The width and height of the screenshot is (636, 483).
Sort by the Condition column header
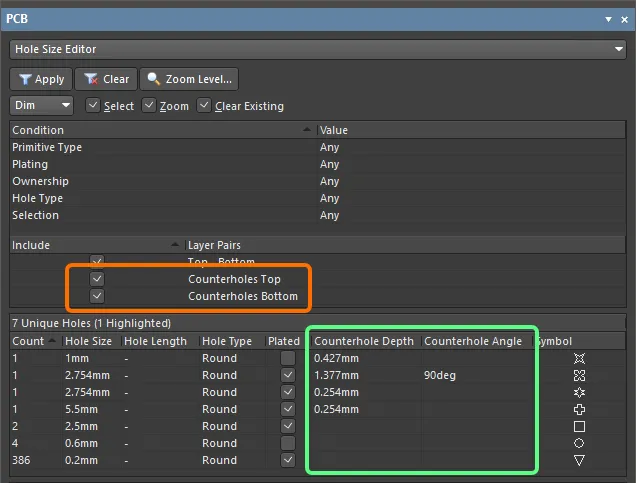pos(163,130)
